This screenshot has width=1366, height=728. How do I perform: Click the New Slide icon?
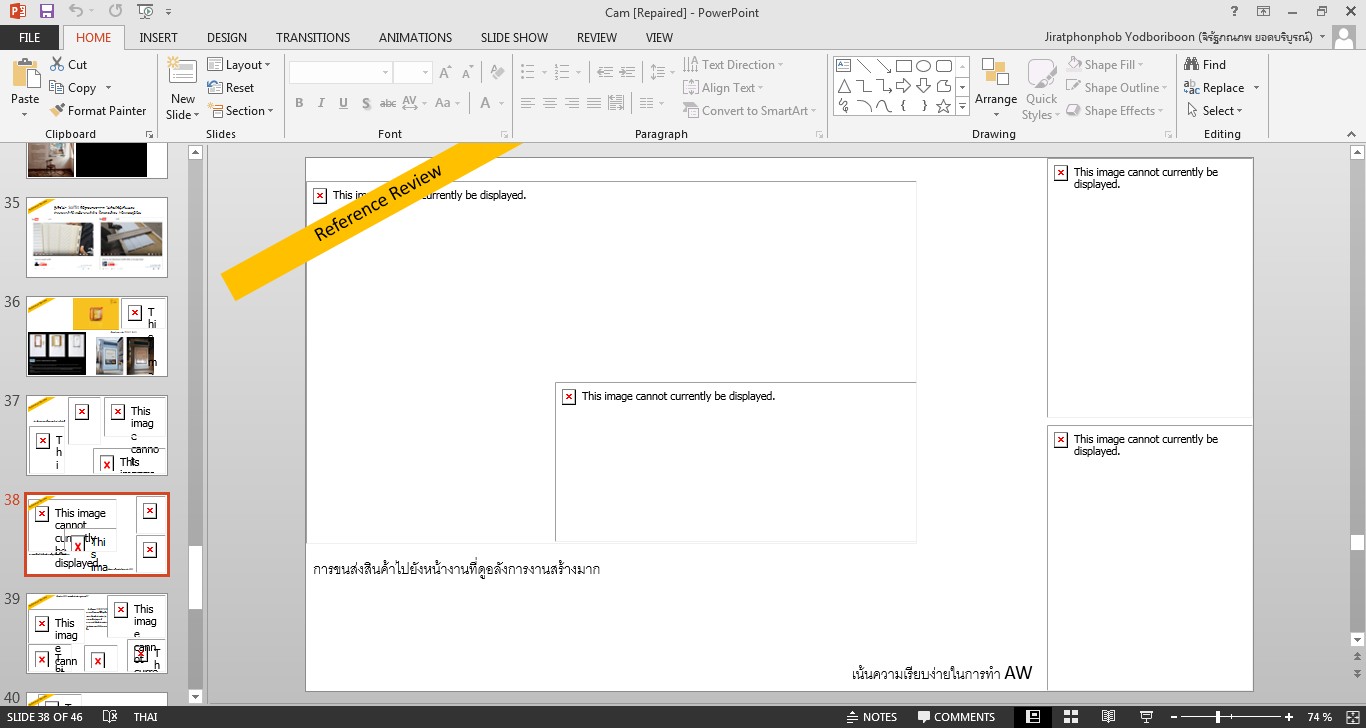point(182,72)
